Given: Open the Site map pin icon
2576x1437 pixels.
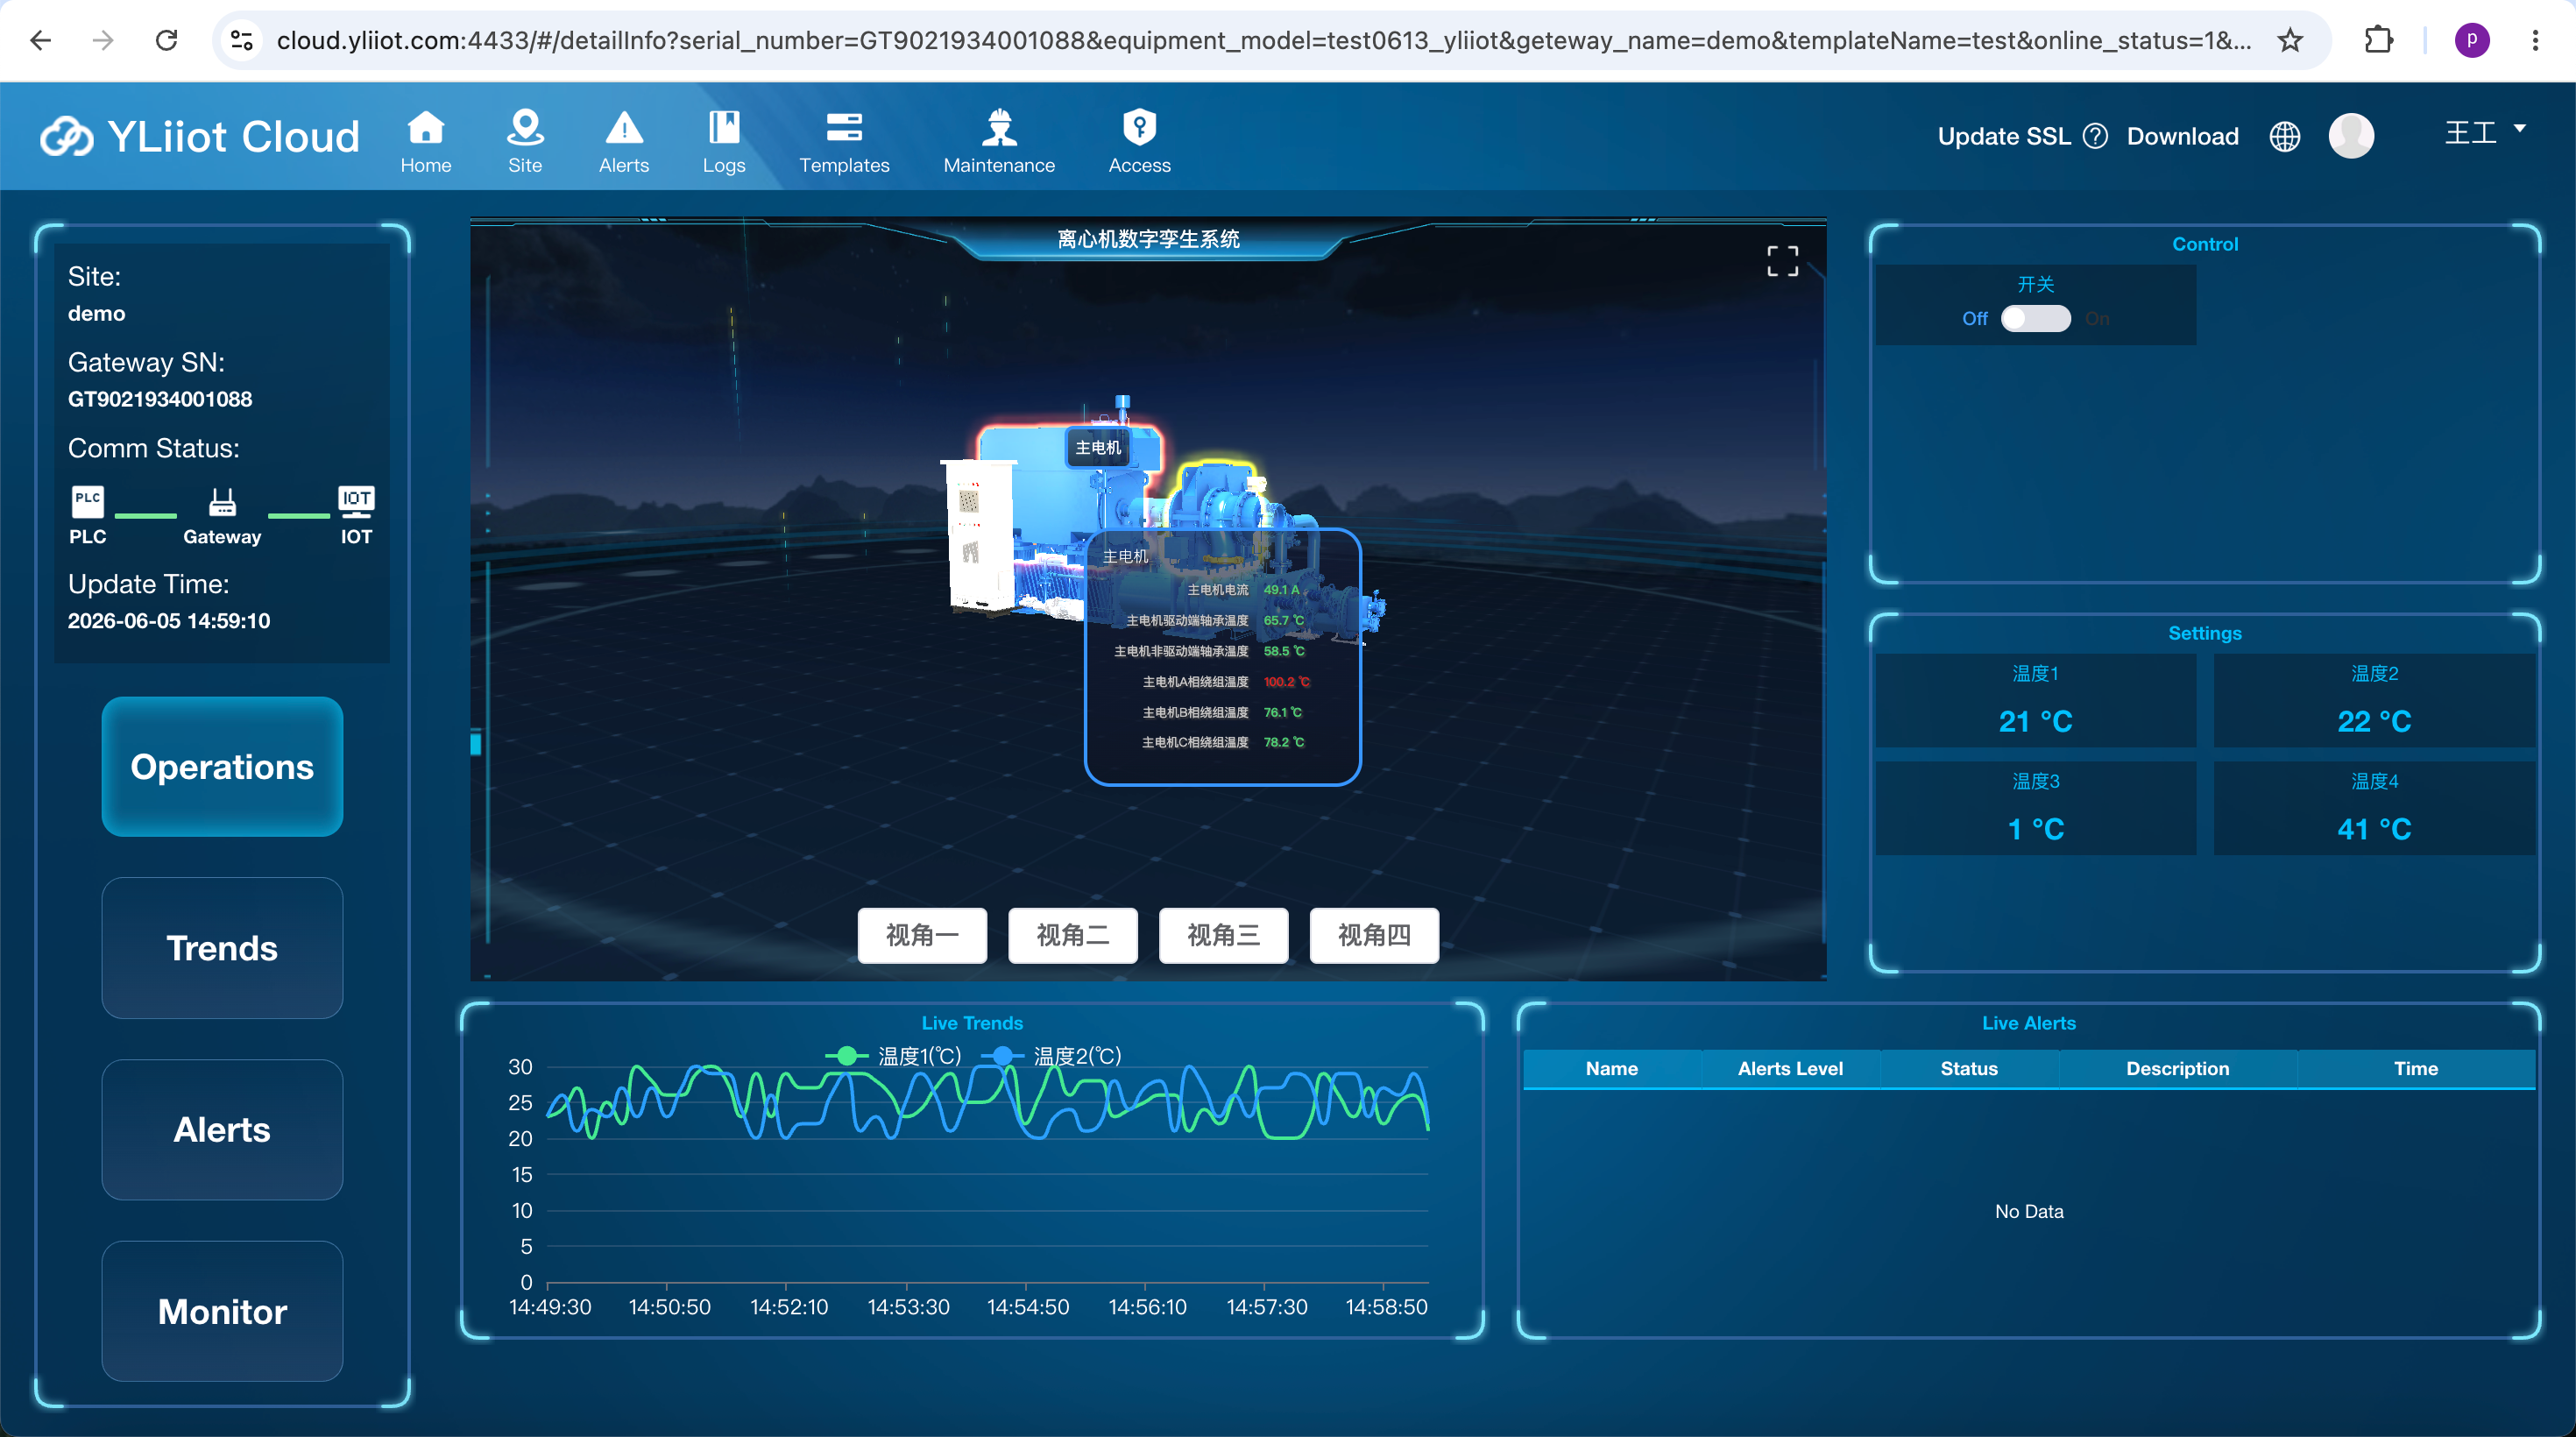Looking at the screenshot, I should coord(525,128).
